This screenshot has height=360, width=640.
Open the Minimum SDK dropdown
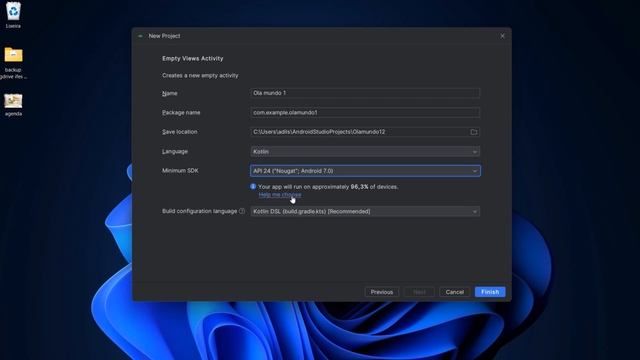(x=365, y=171)
